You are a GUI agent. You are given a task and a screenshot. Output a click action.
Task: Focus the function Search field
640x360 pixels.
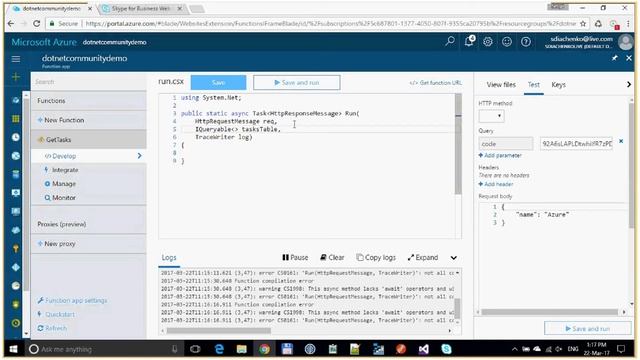pos(89,82)
